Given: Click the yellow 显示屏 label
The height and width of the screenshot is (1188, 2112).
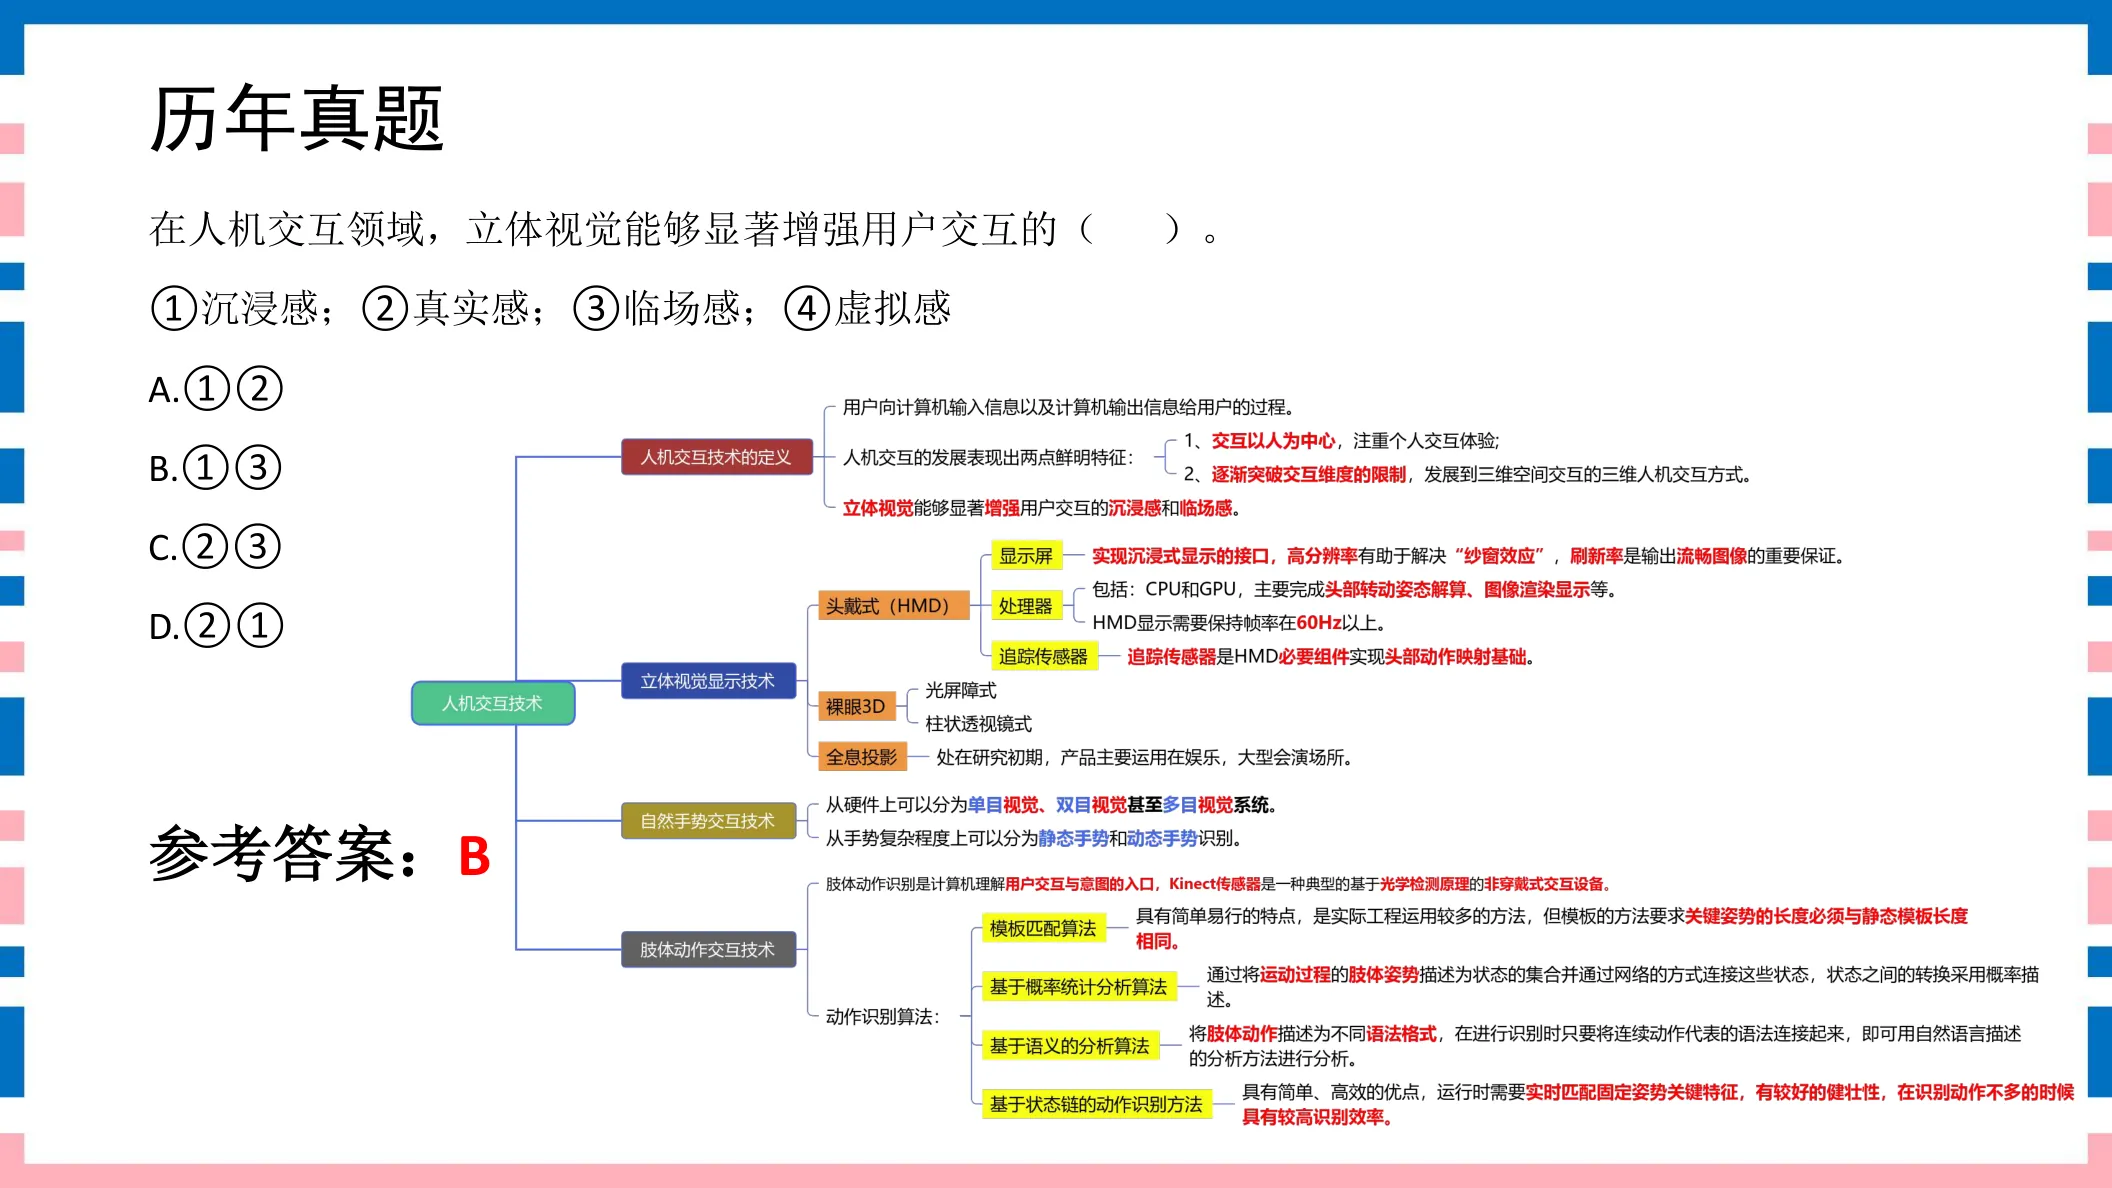Looking at the screenshot, I should pos(1026,556).
